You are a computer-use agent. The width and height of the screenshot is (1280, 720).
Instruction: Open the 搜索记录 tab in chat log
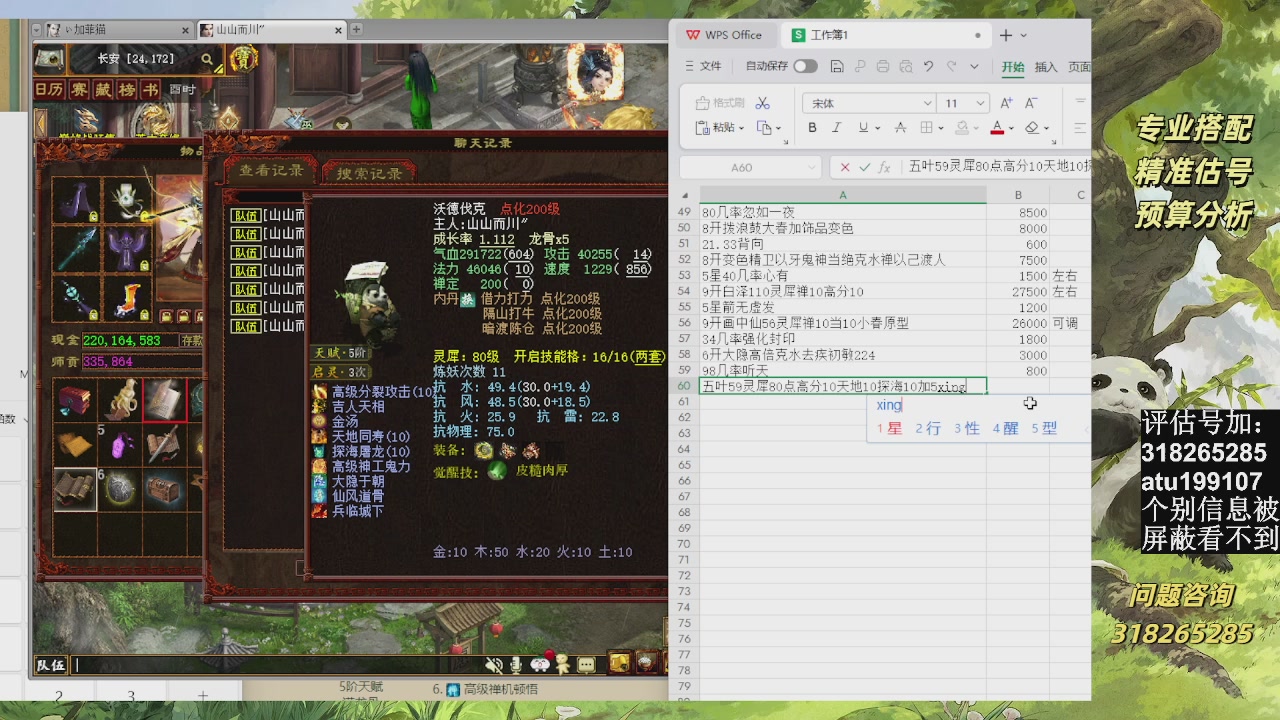tap(370, 172)
